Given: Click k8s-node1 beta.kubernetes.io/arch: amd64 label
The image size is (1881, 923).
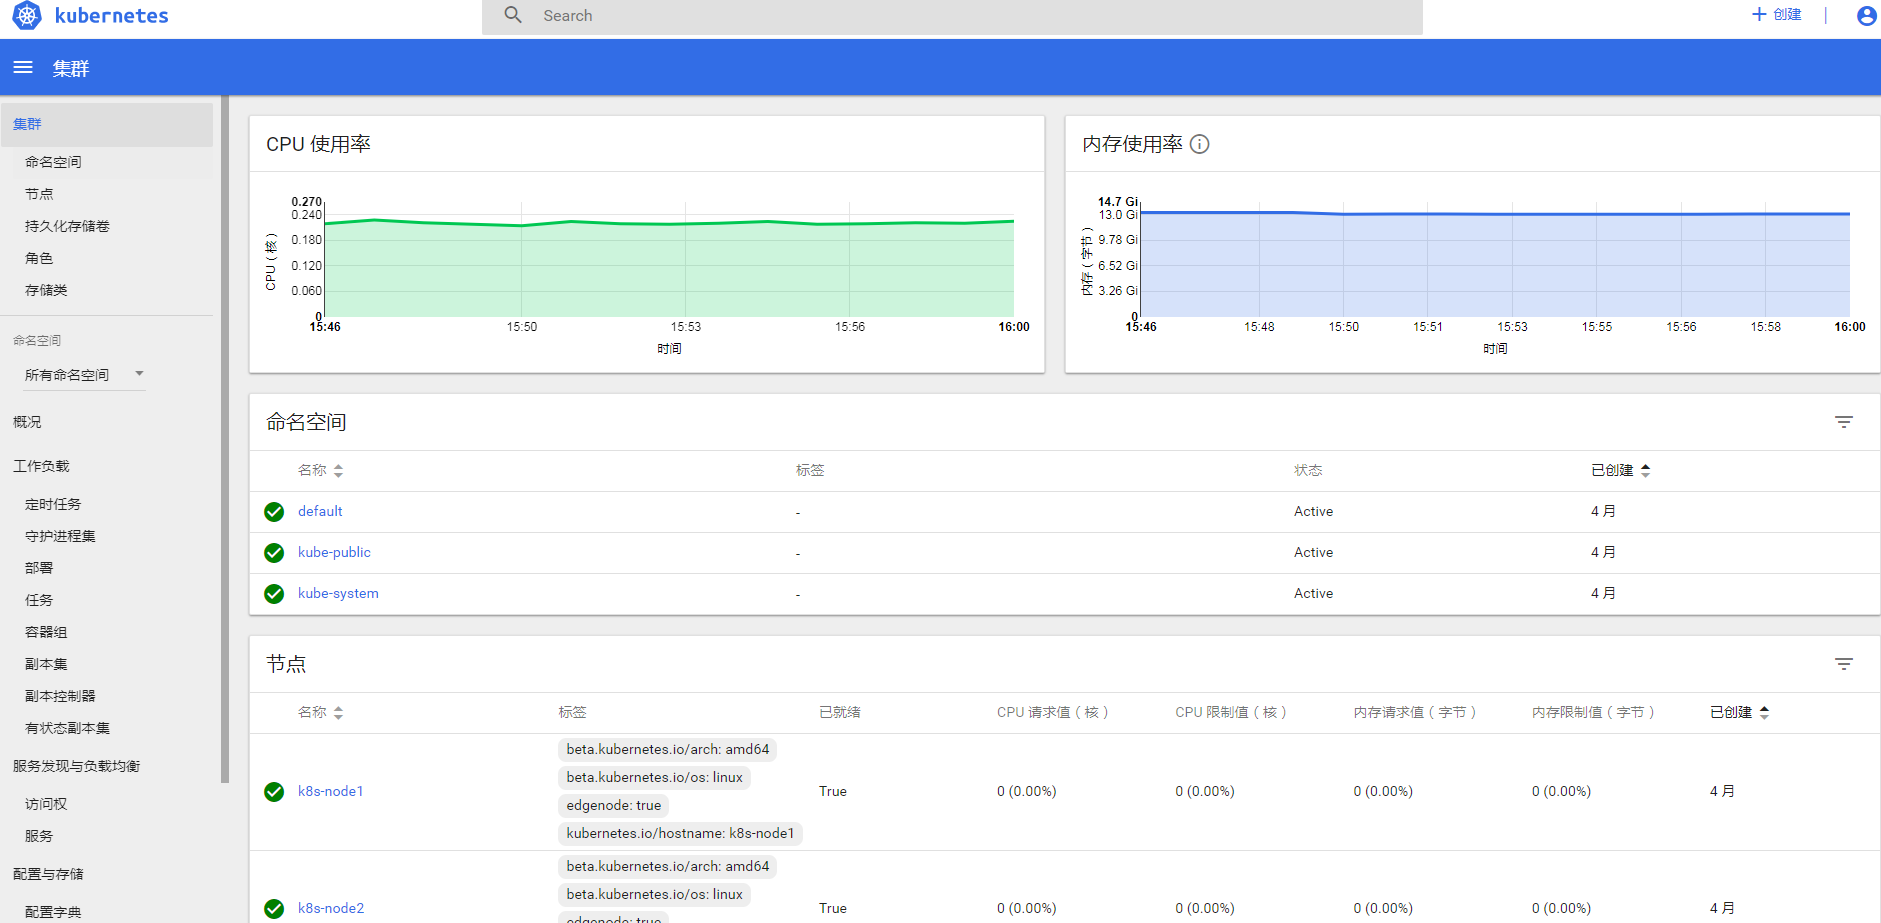Looking at the screenshot, I should point(667,749).
